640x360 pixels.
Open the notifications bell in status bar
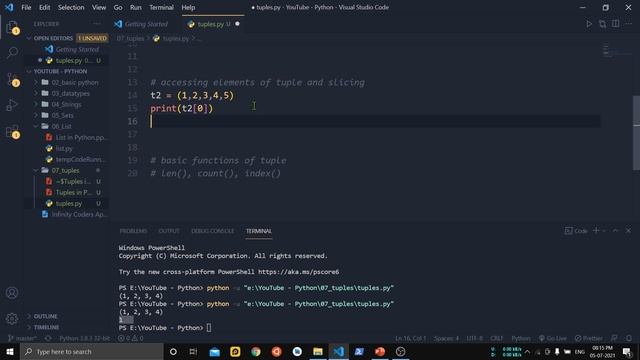[629, 338]
